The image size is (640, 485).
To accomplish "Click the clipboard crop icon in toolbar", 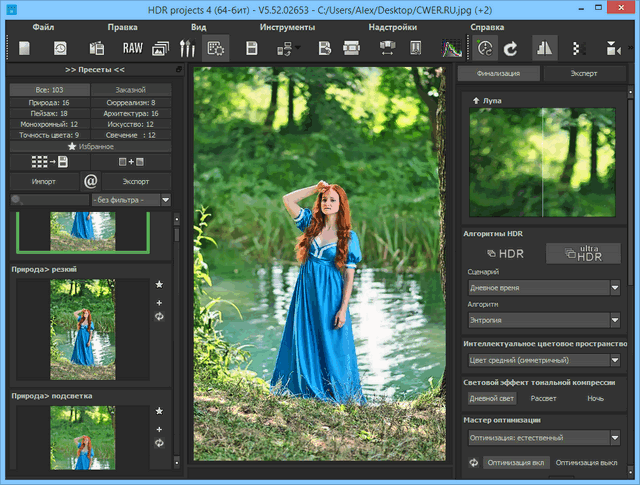I will 416,49.
